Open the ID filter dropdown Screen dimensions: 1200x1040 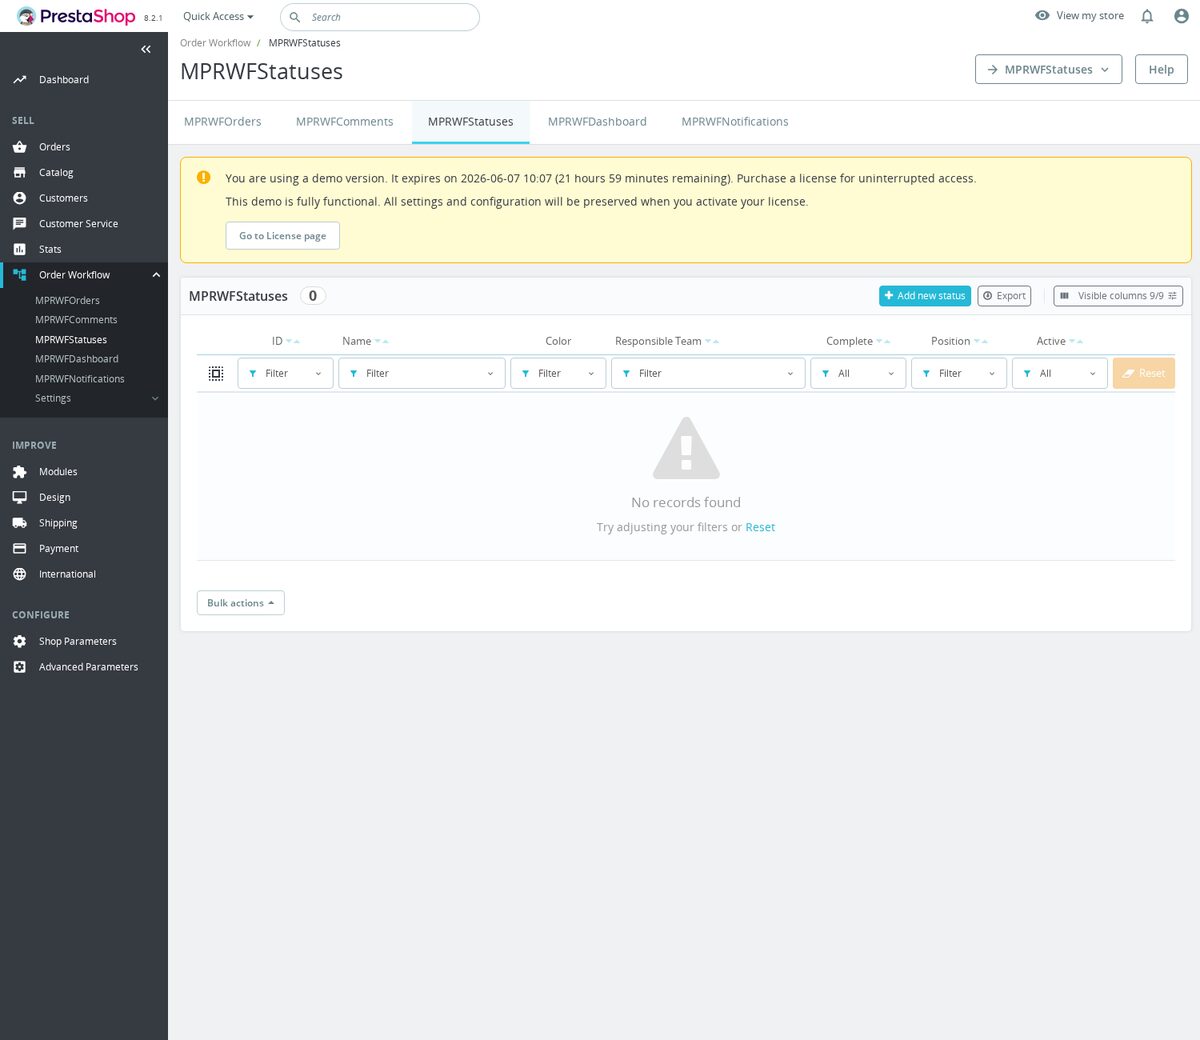tap(285, 373)
